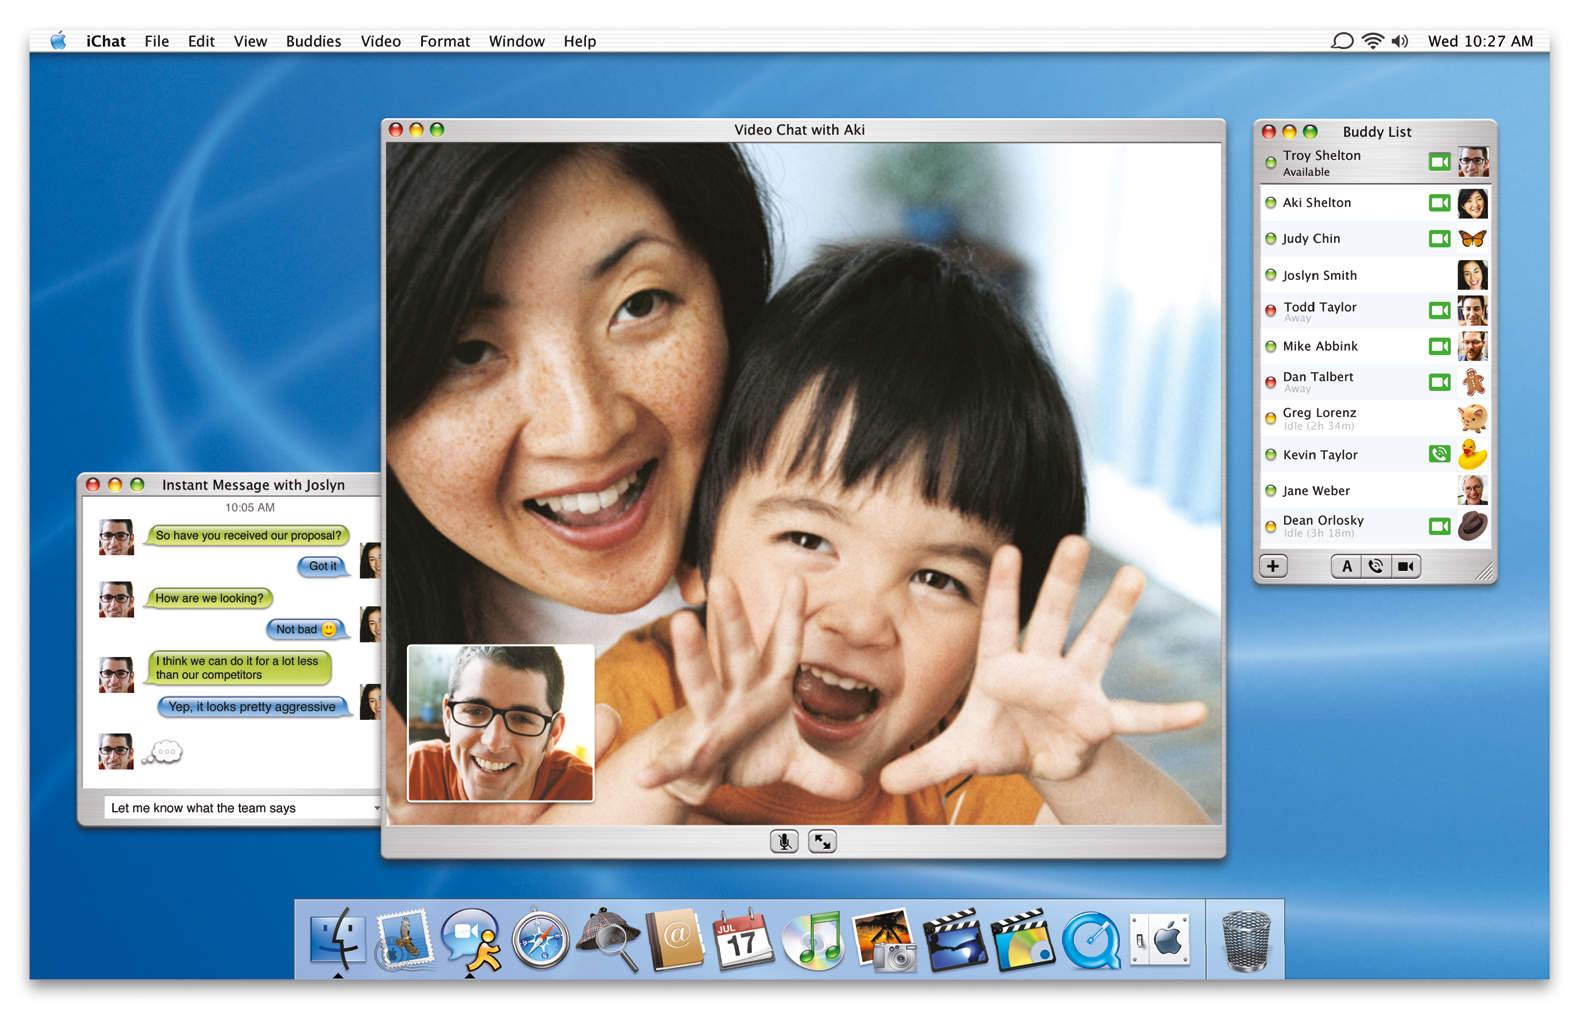Open the Buddies menu
This screenshot has width=1575, height=1018.
(313, 41)
